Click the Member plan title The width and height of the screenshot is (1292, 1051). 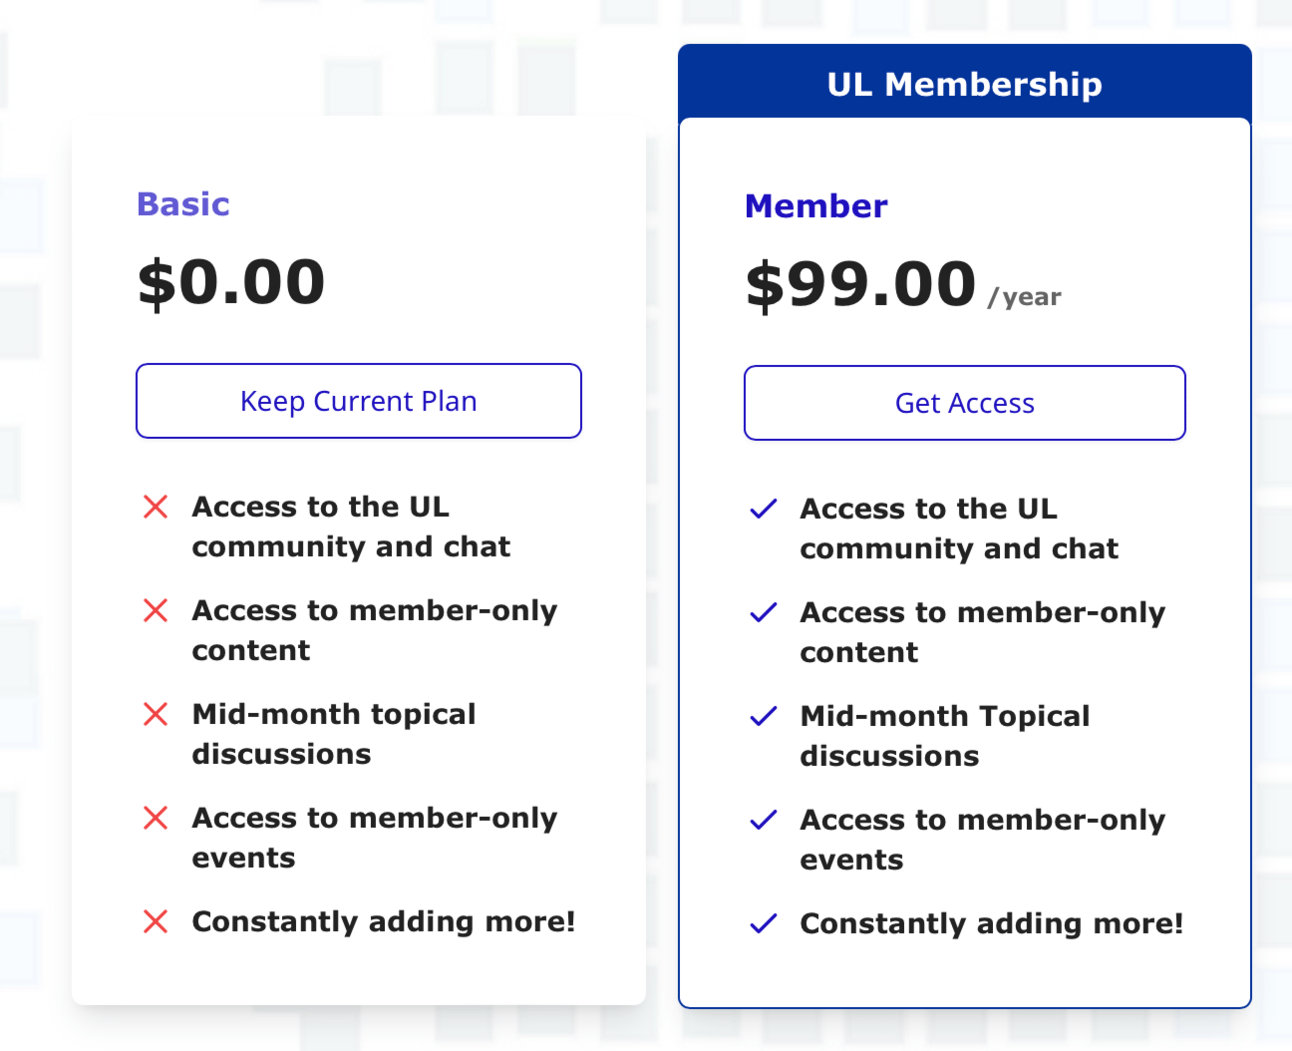816,206
